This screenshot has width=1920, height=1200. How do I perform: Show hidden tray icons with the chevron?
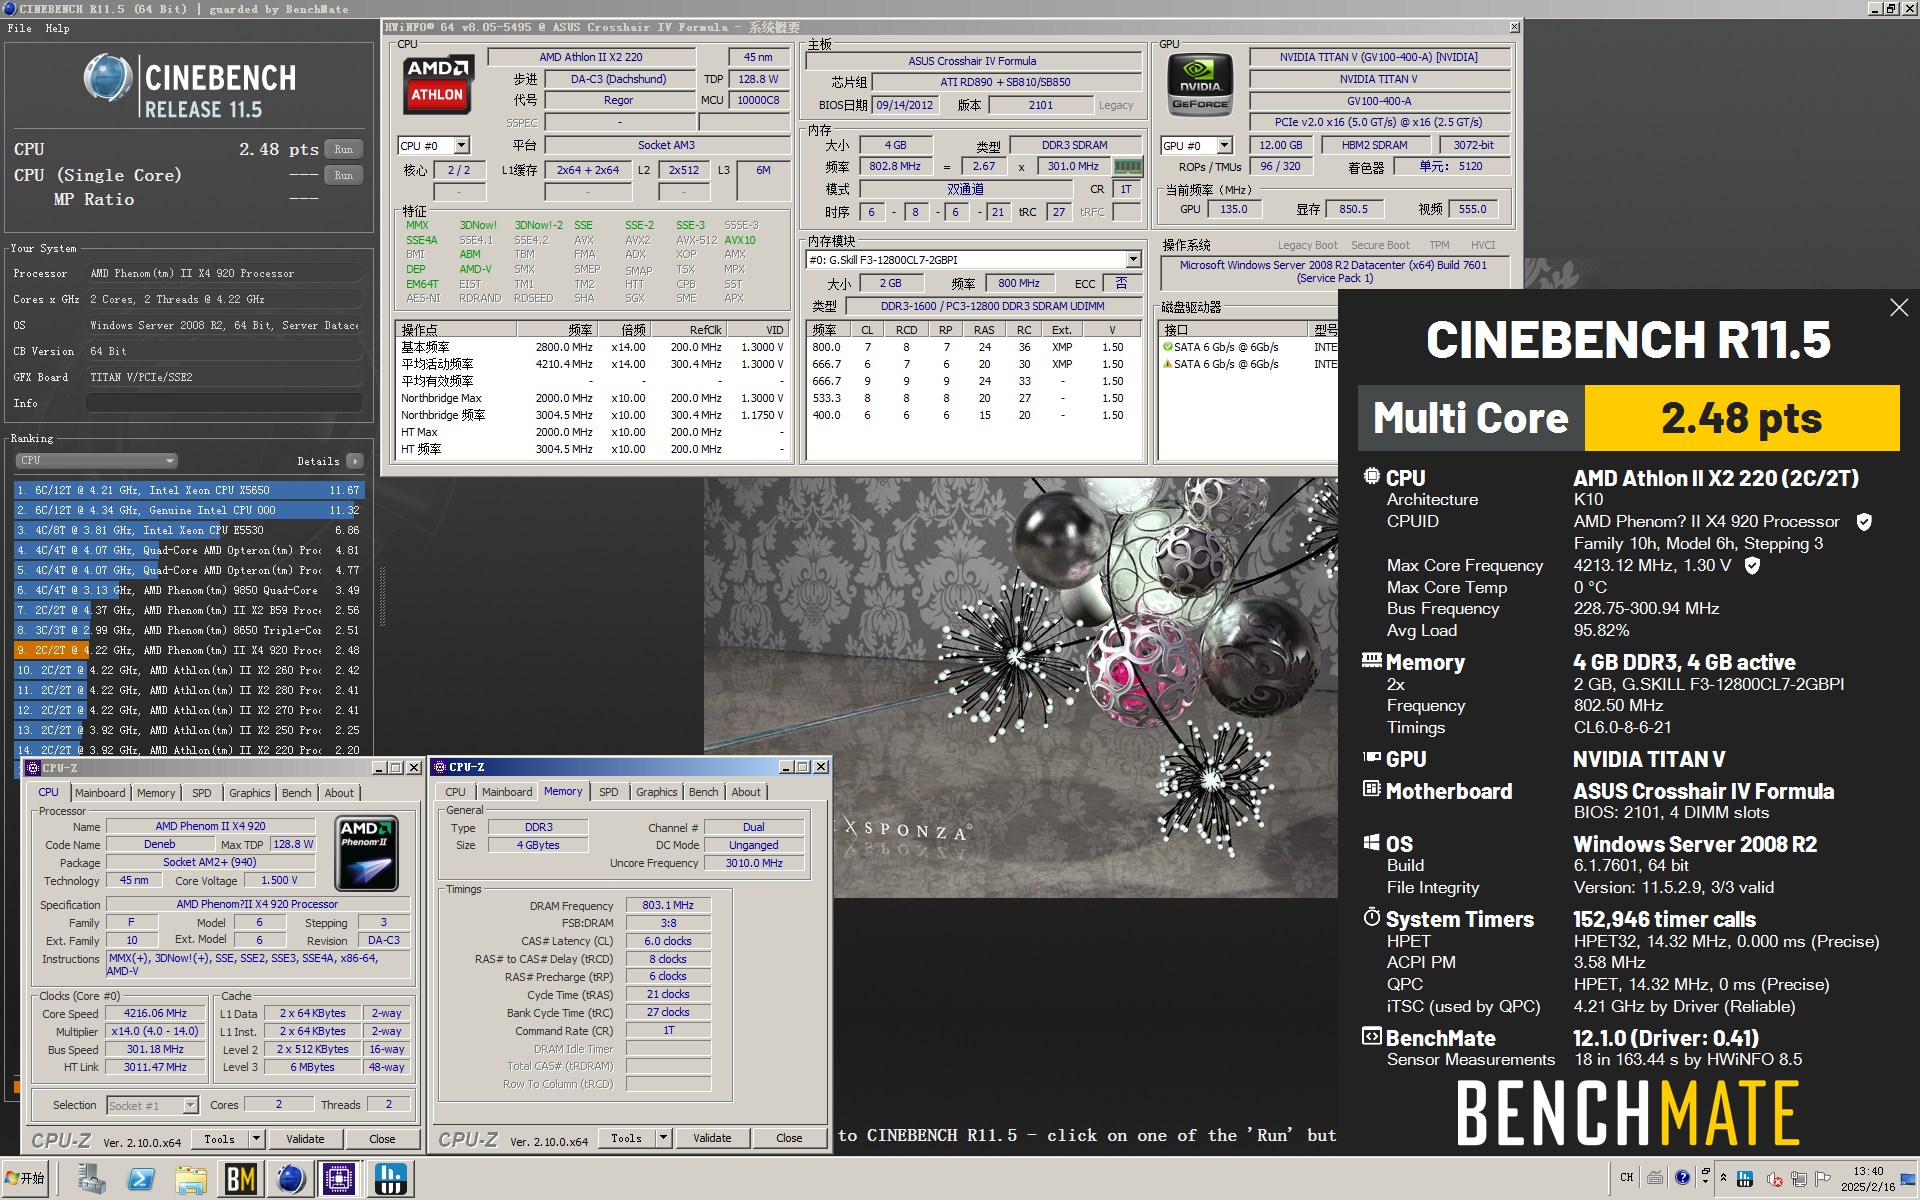click(x=1723, y=1177)
